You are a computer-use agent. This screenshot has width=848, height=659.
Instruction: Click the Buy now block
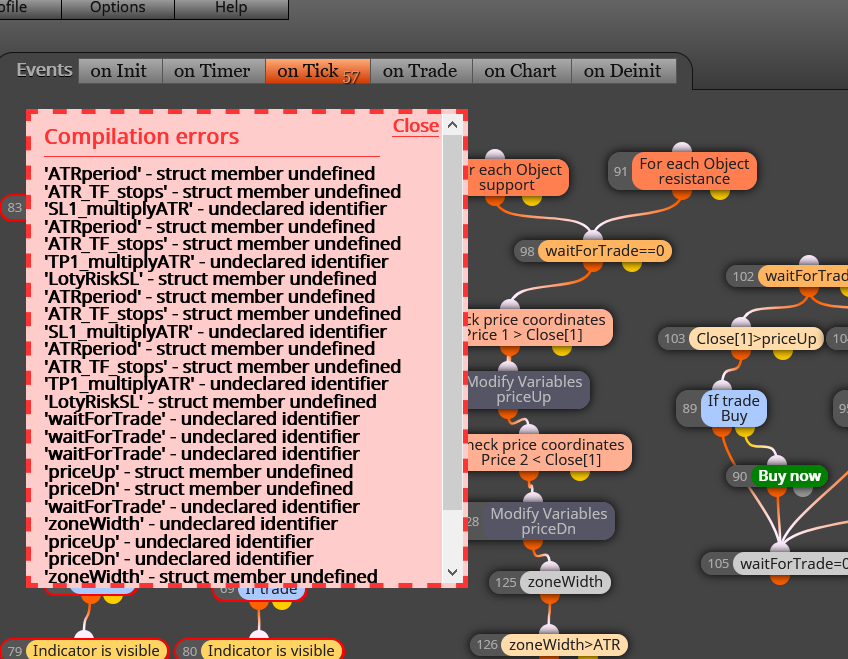(789, 476)
